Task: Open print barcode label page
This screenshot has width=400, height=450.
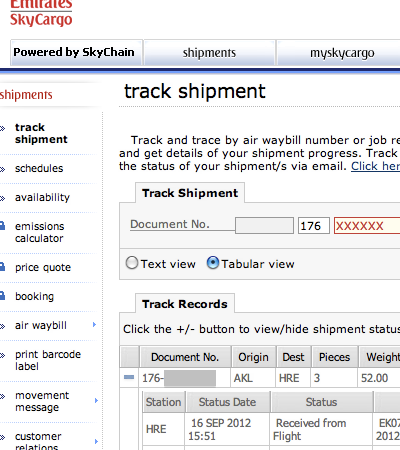Action: coord(48,360)
